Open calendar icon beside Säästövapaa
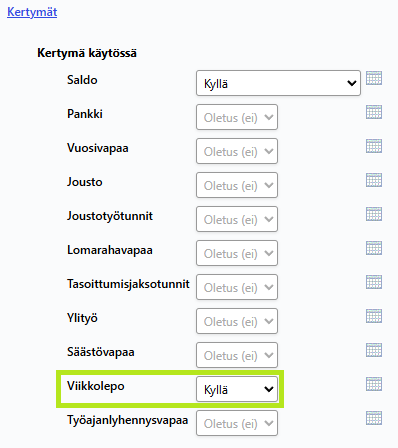The width and height of the screenshot is (398, 448). [x=374, y=350]
